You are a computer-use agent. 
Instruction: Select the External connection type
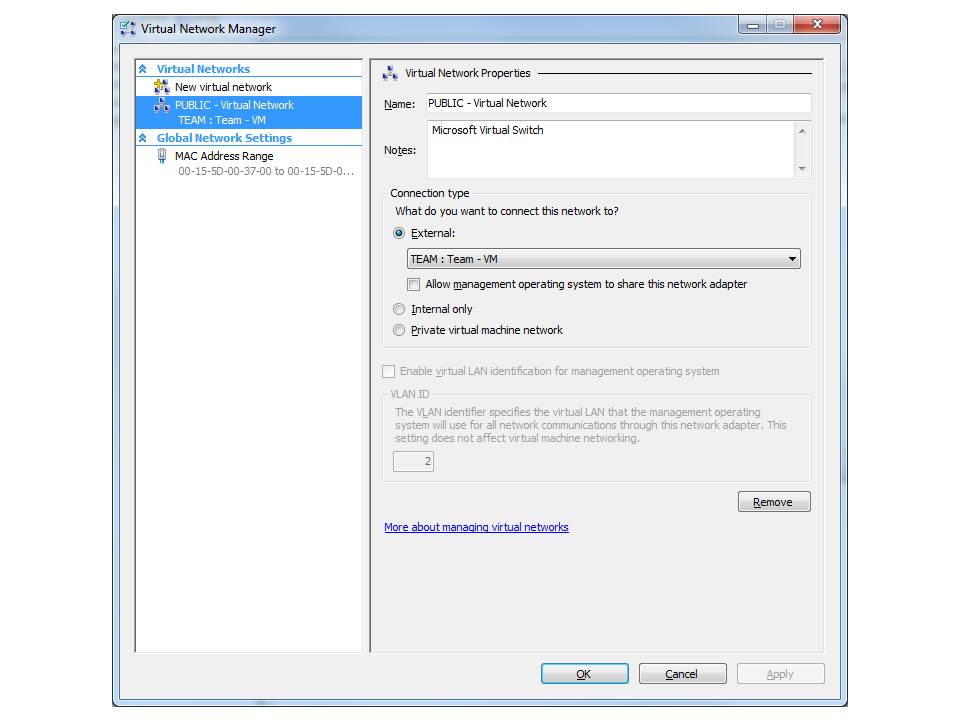click(399, 232)
